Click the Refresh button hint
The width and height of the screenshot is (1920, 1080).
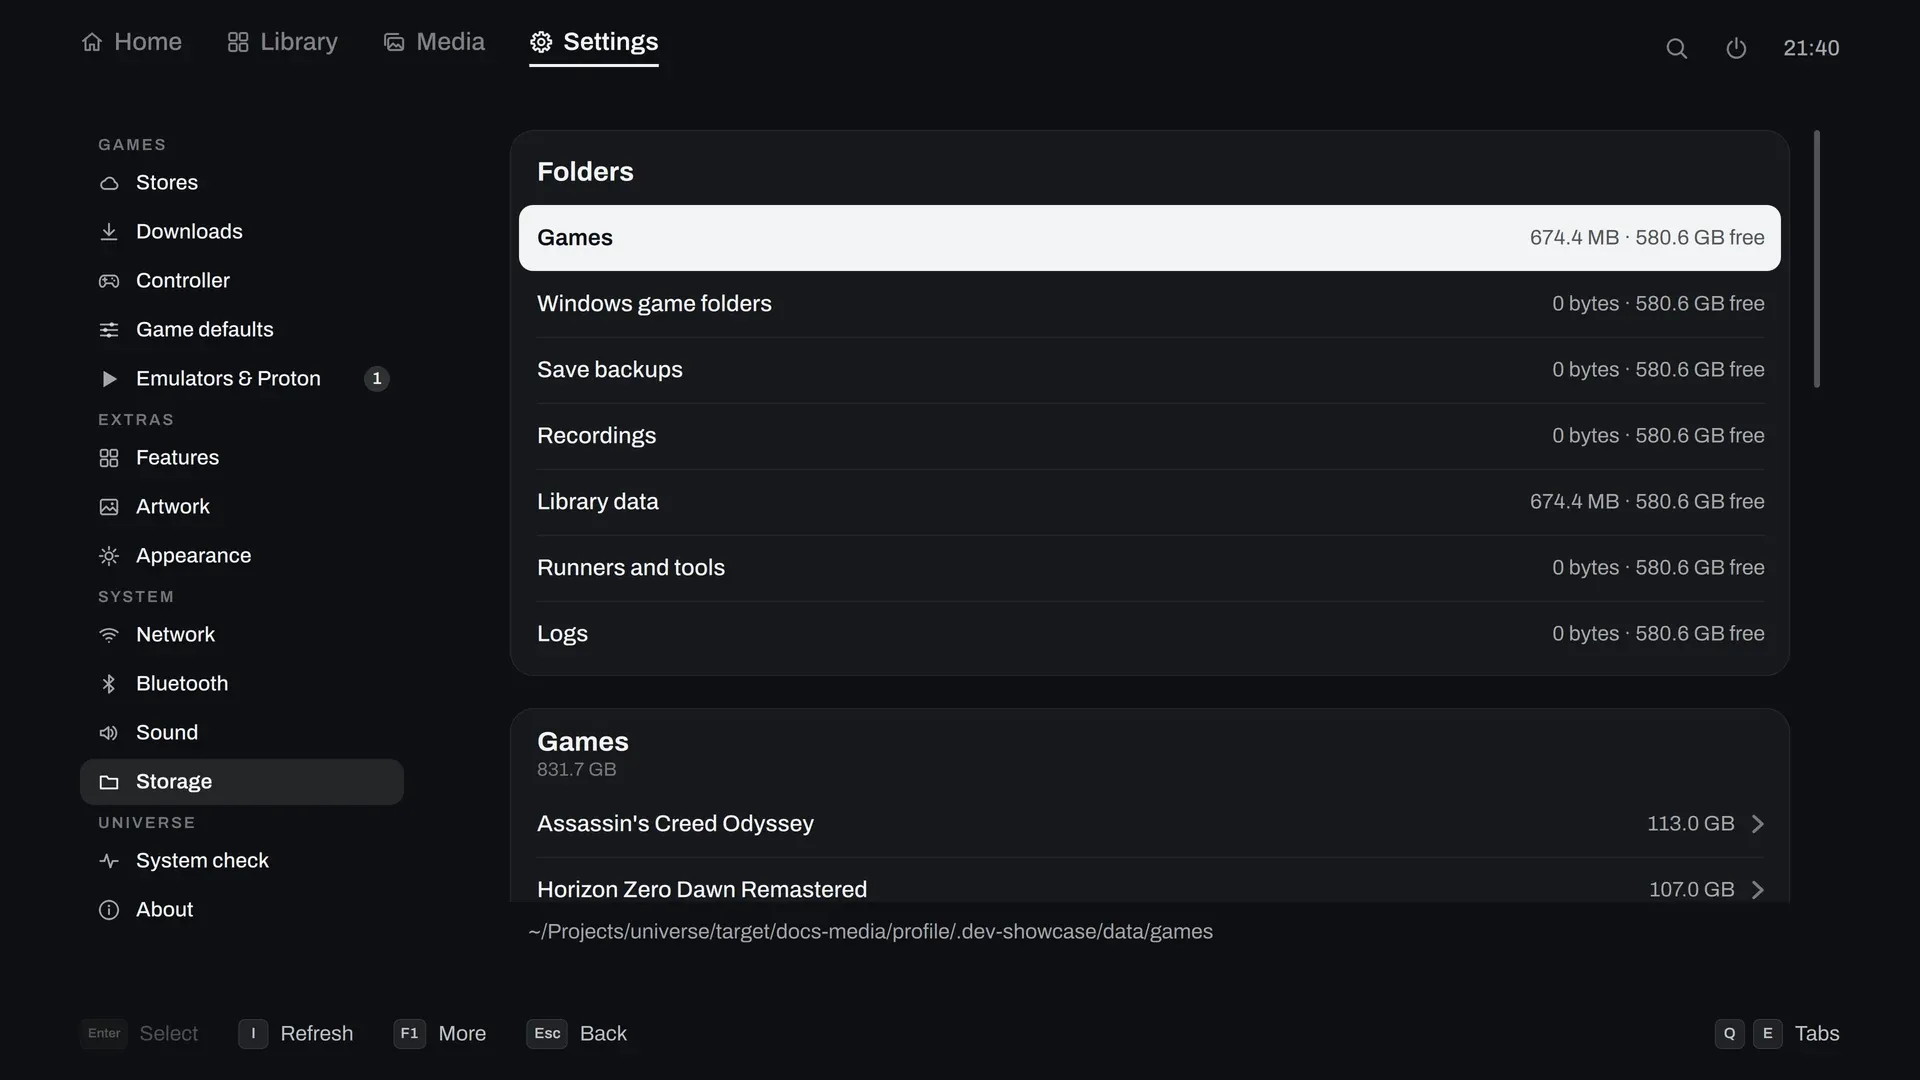point(296,1034)
